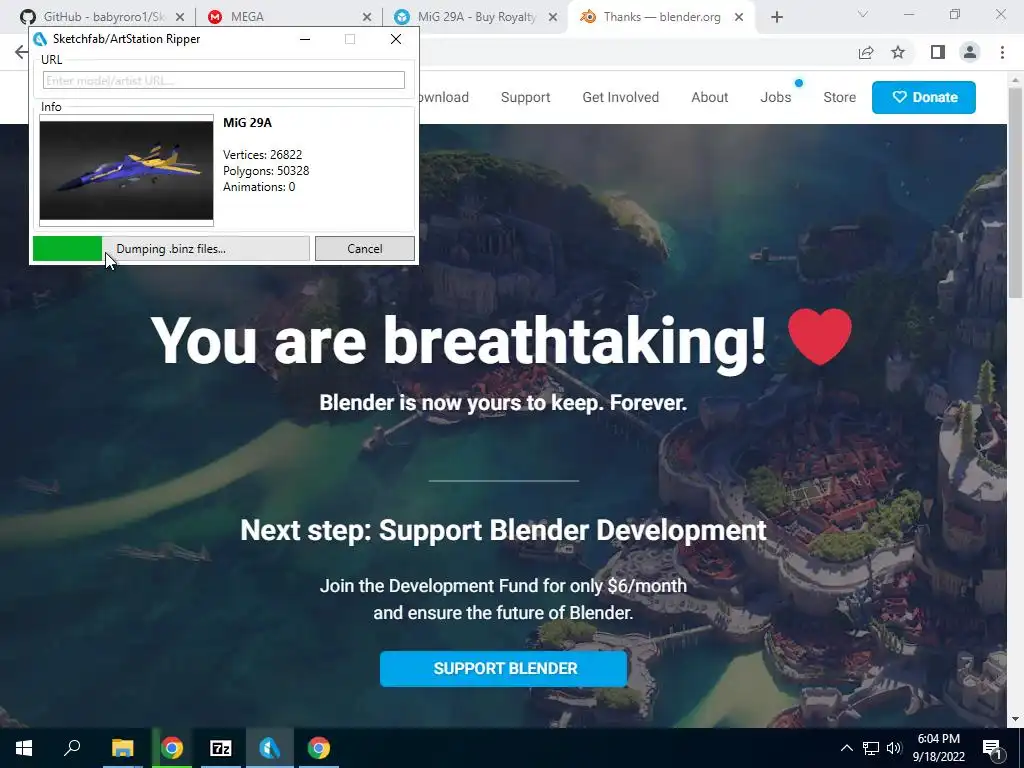This screenshot has width=1024, height=768.
Task: Click the Vertices: 26822 text
Action: click(263, 155)
